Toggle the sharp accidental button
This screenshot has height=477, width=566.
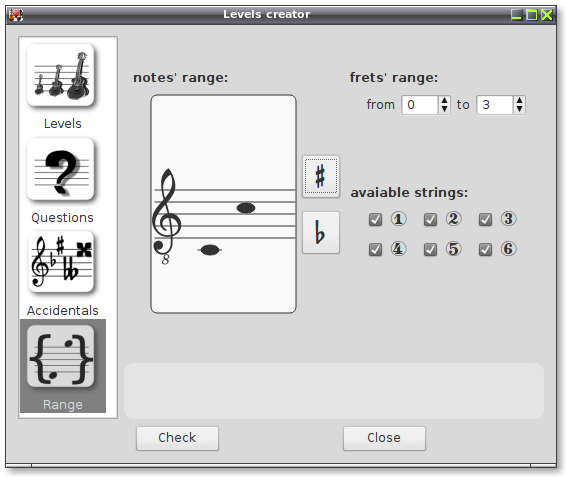coord(321,177)
